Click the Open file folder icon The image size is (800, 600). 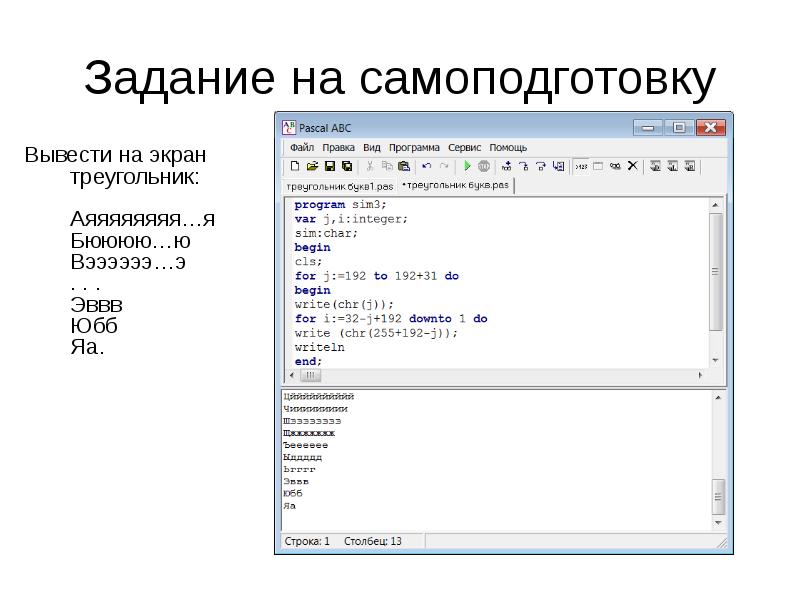click(312, 166)
